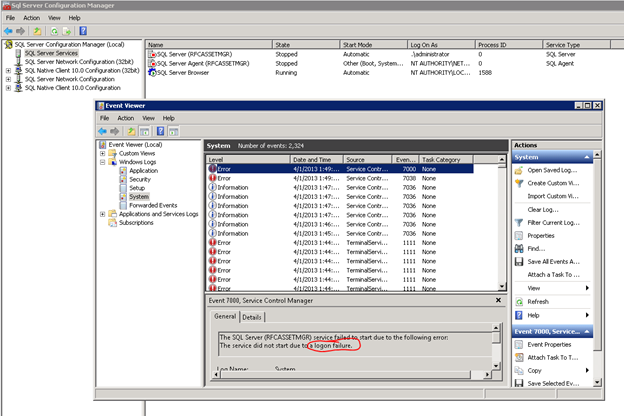Close event preview pane with X

click(x=498, y=301)
